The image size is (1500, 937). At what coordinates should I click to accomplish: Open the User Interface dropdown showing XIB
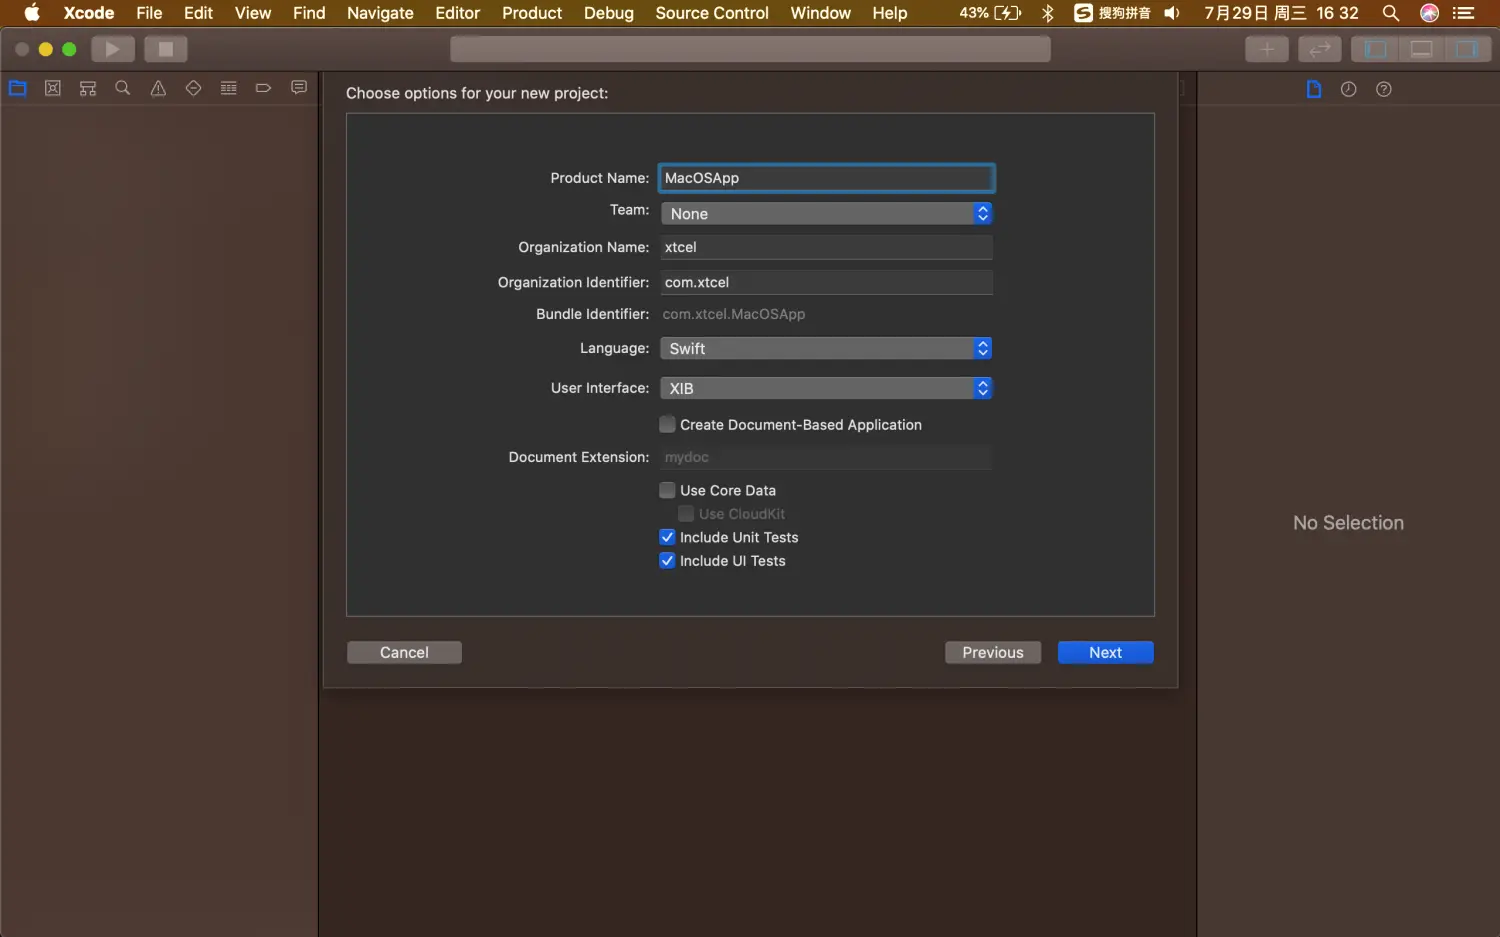[826, 388]
